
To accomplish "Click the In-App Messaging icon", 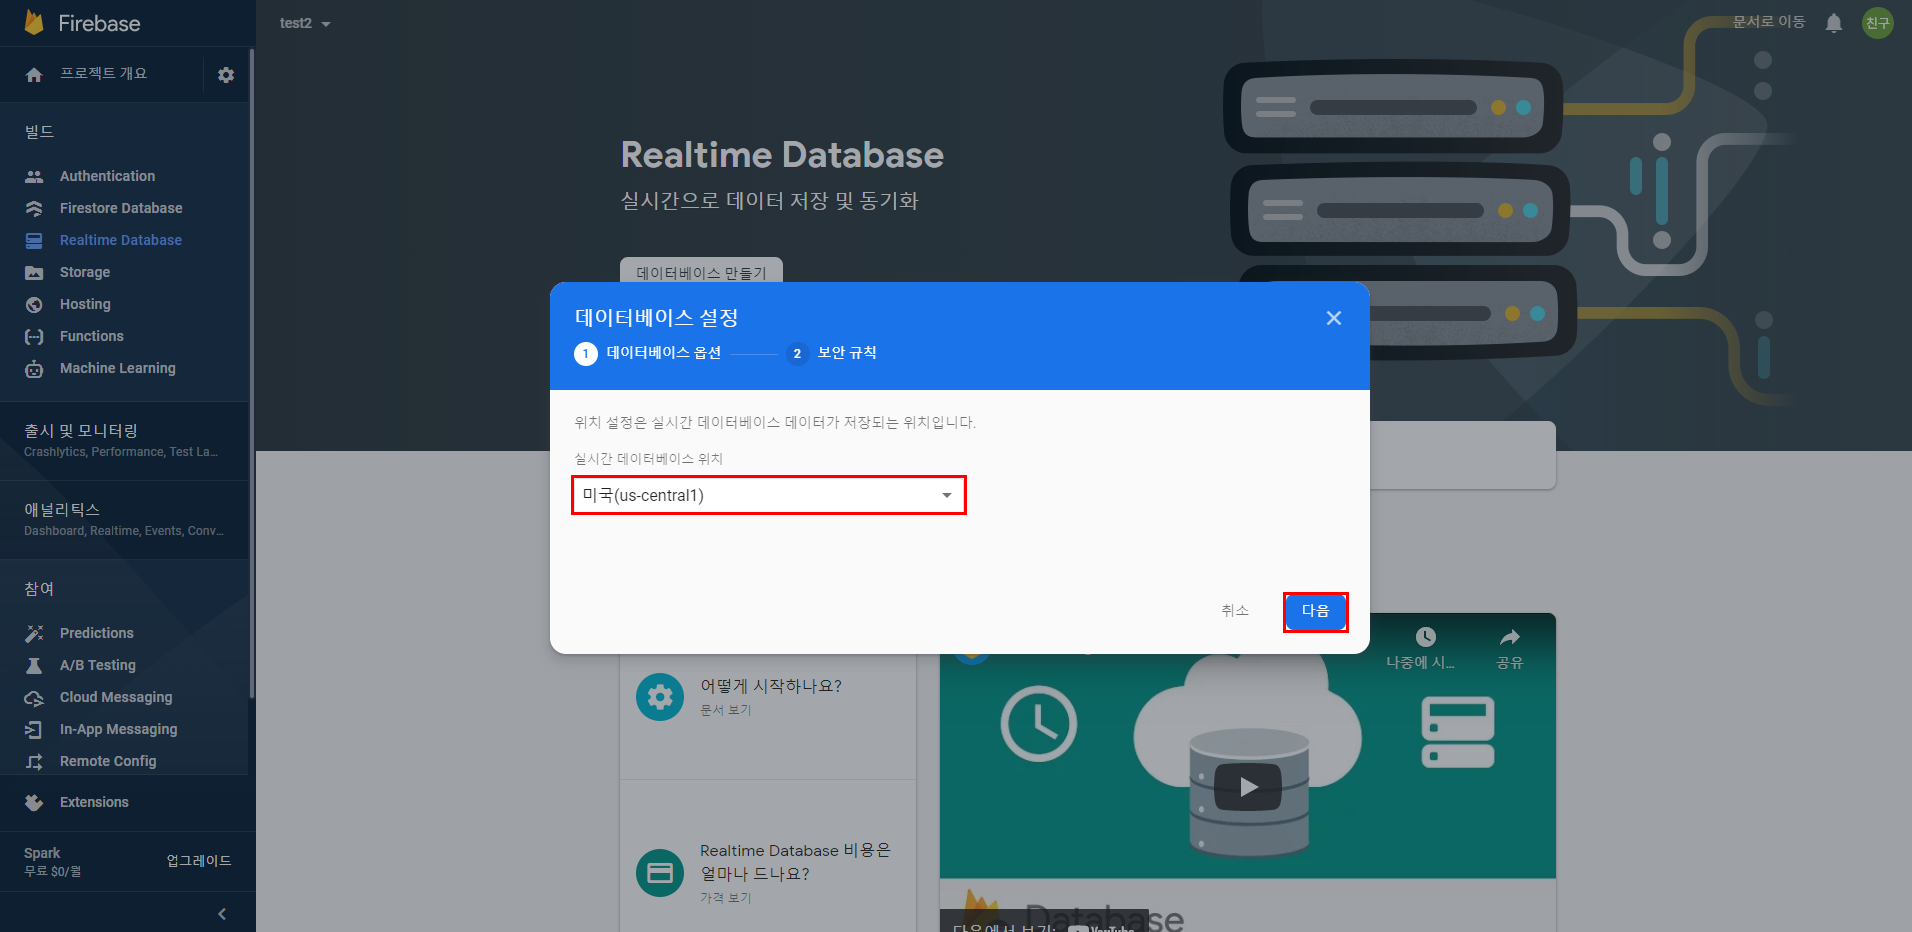I will (34, 730).
